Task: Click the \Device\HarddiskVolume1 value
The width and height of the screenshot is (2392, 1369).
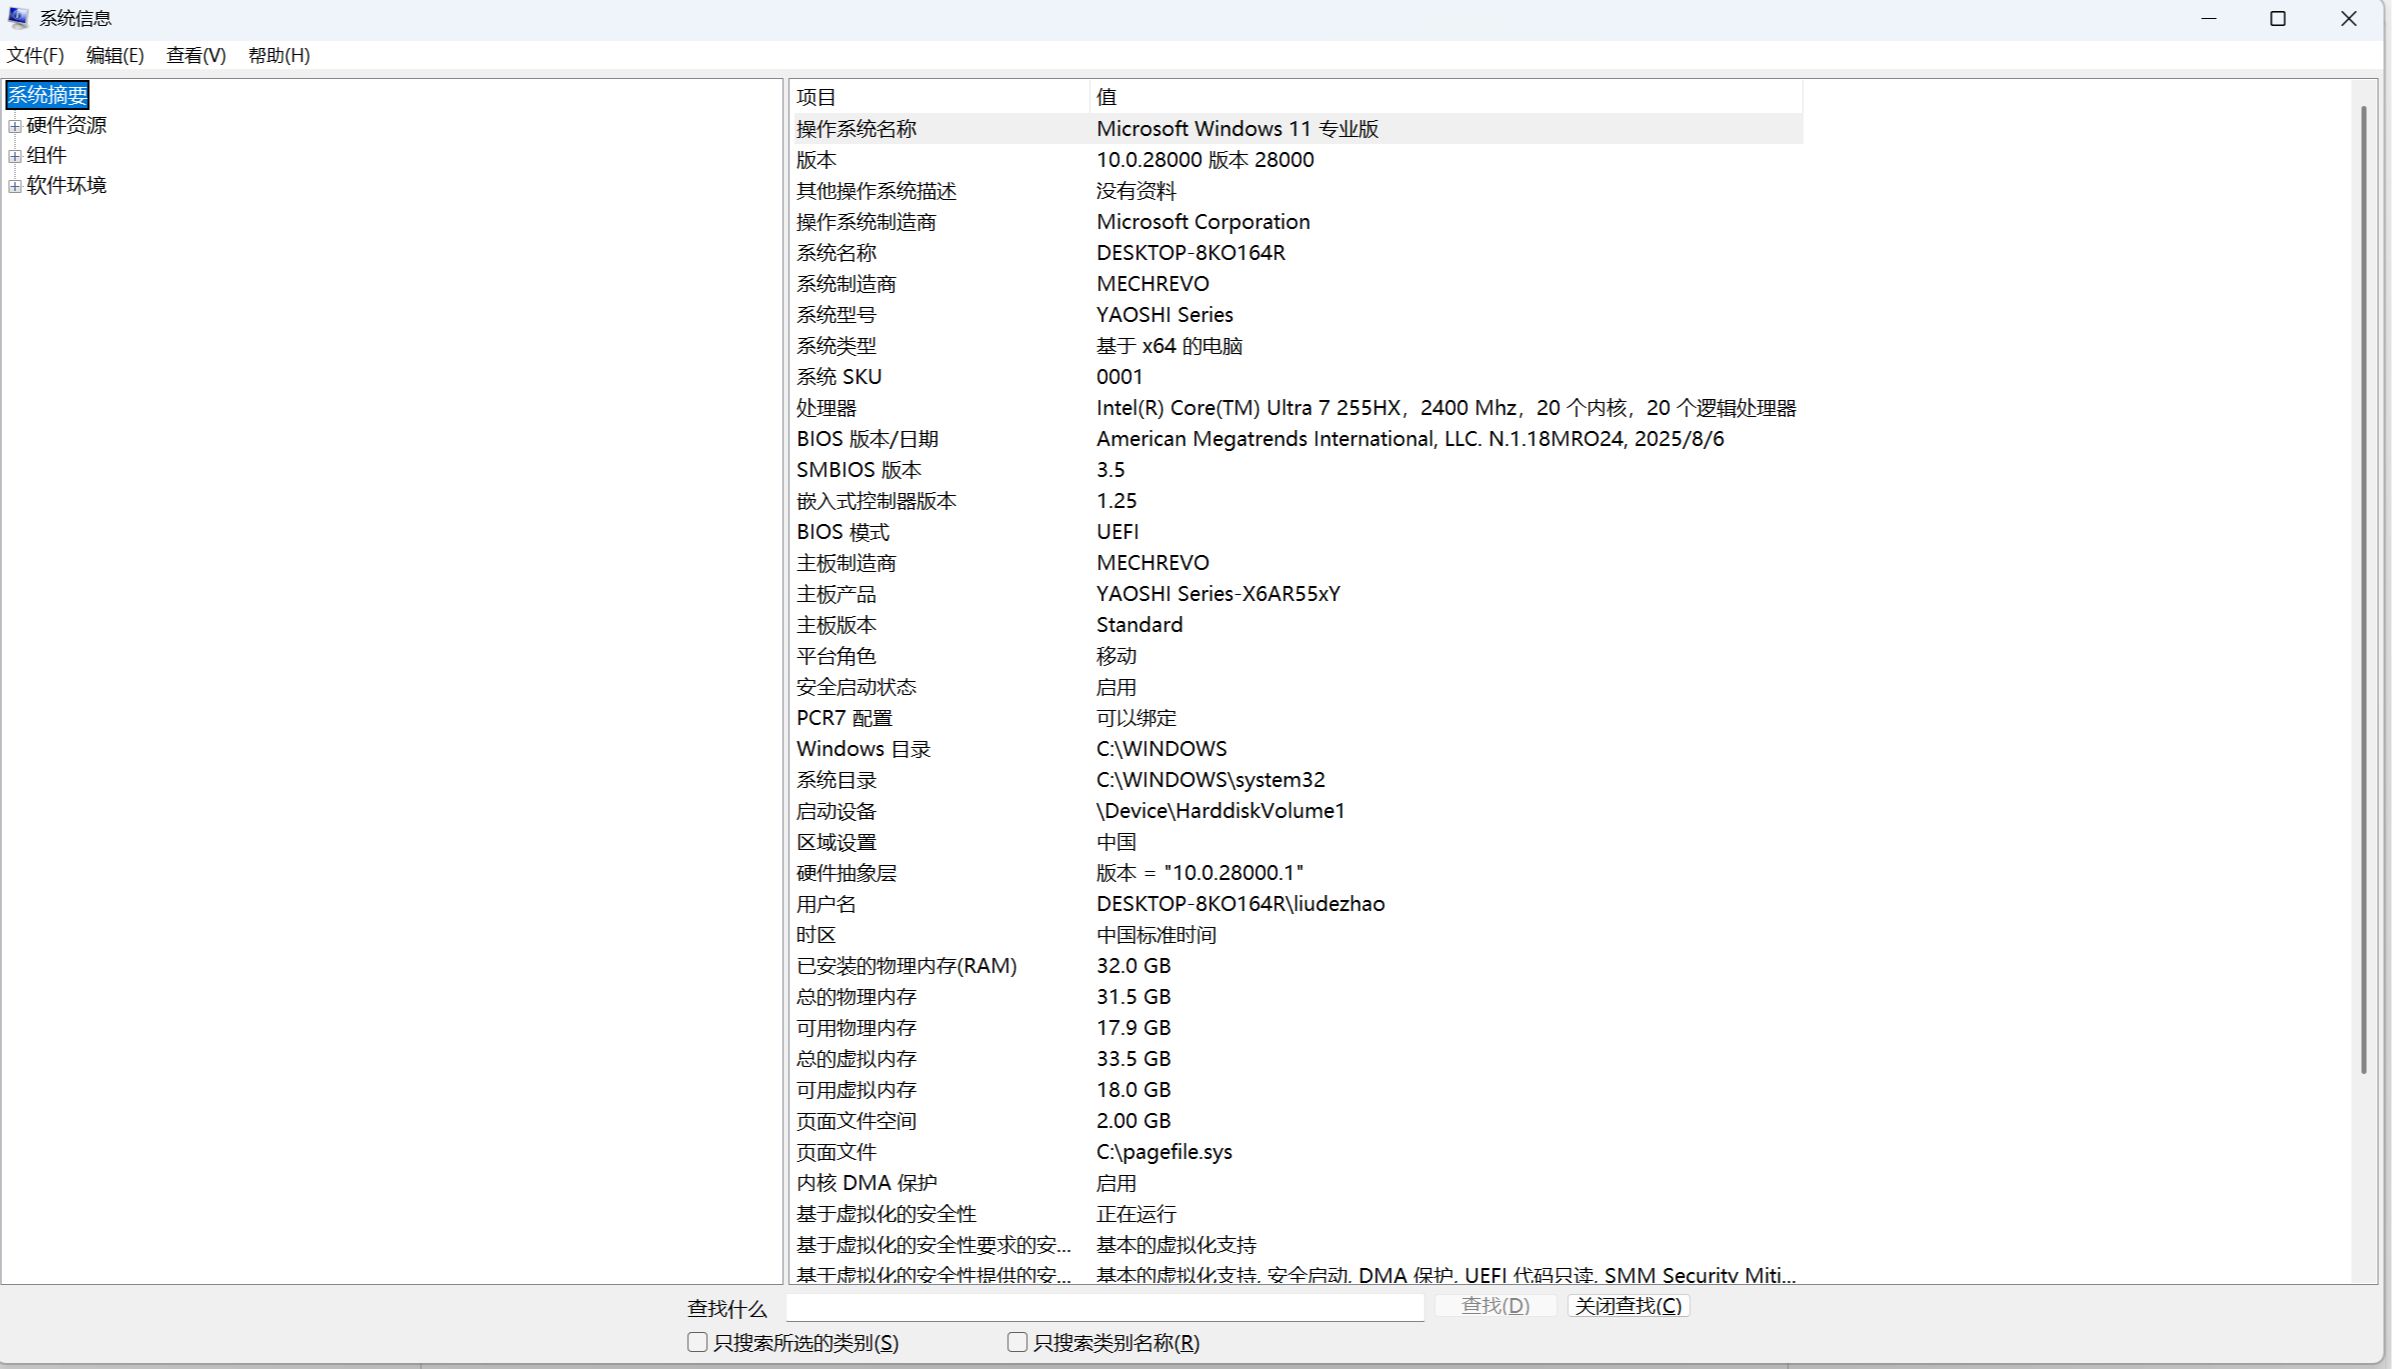Action: [1221, 811]
